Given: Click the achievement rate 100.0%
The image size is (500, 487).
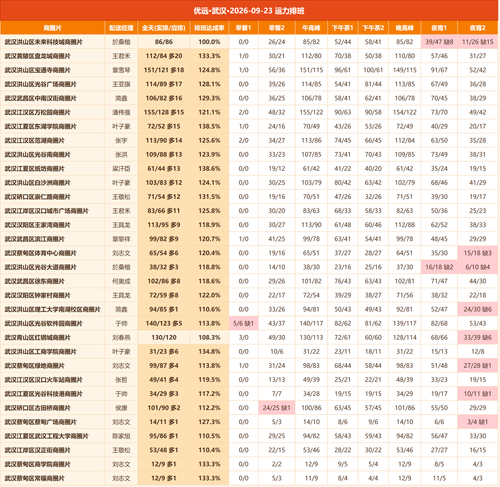Looking at the screenshot, I should (209, 42).
